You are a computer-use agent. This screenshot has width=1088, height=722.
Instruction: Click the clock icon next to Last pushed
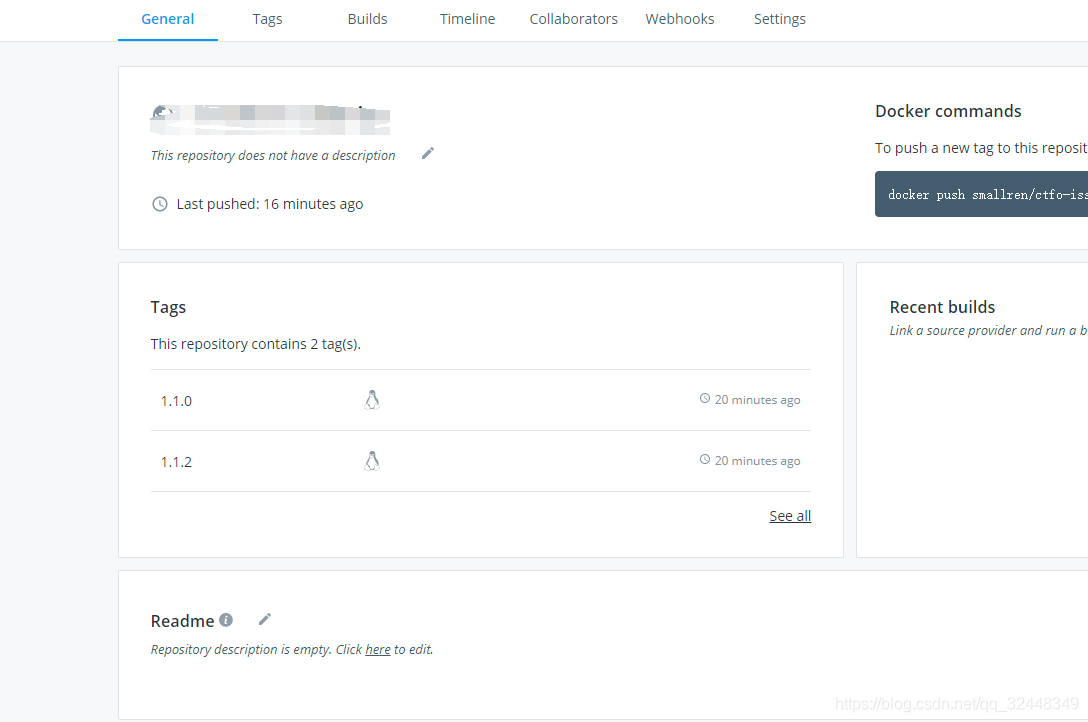159,203
